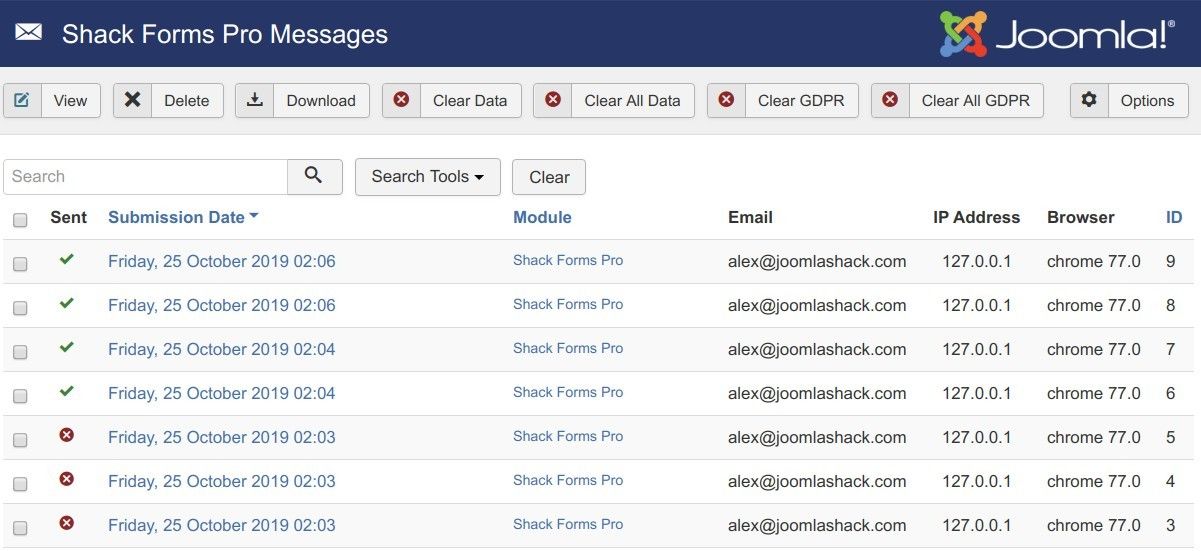1201x551 pixels.
Task: Open the submission date link for ID 3
Action: coord(222,525)
